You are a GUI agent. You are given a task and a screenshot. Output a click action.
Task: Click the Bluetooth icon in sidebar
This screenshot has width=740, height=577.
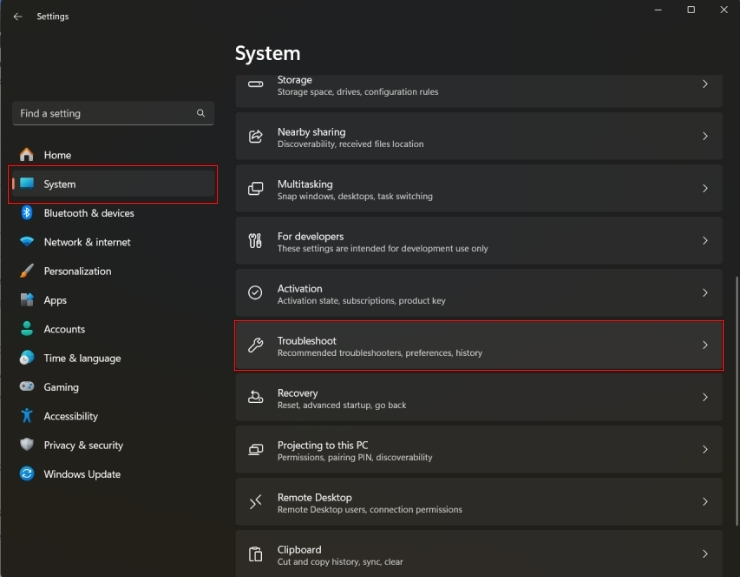pos(27,213)
